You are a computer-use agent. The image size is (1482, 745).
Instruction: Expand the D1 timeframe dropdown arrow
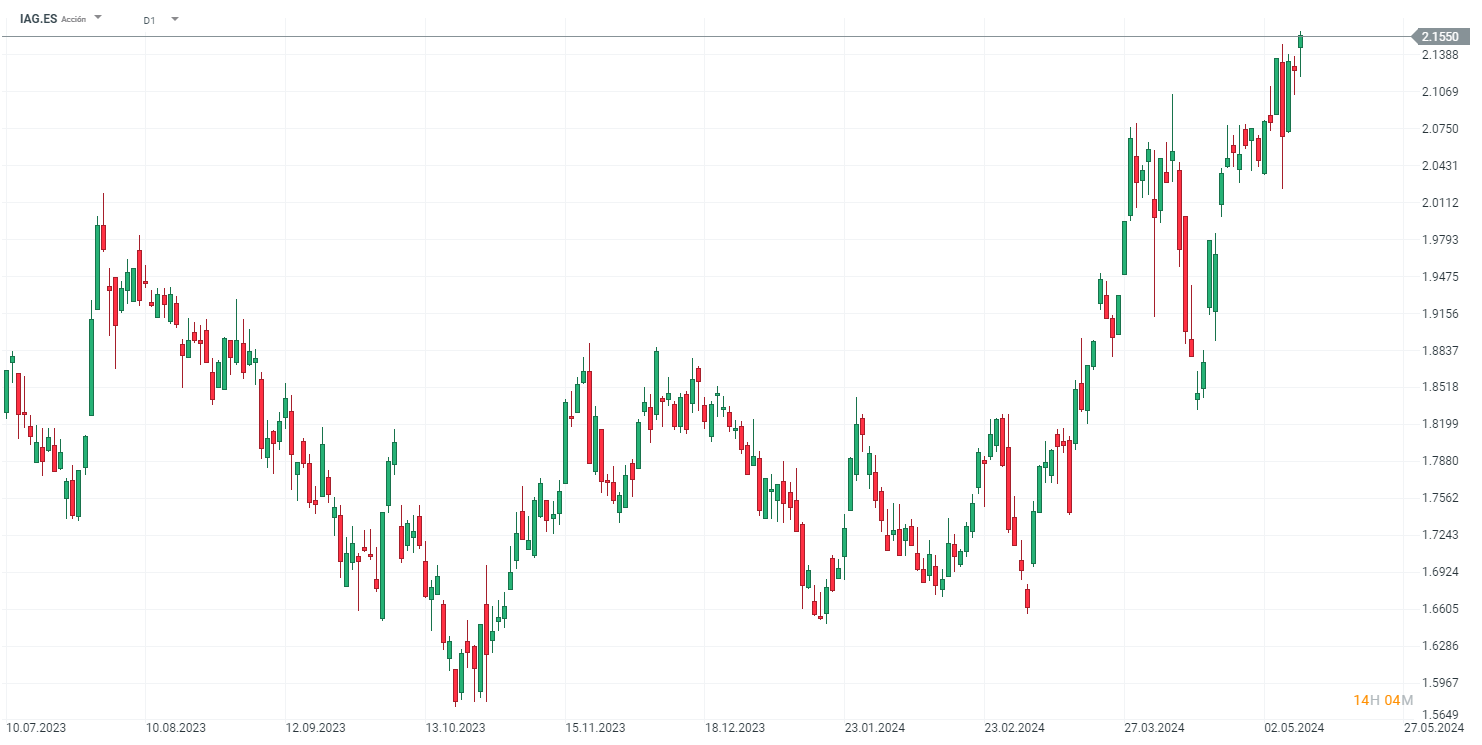point(174,18)
